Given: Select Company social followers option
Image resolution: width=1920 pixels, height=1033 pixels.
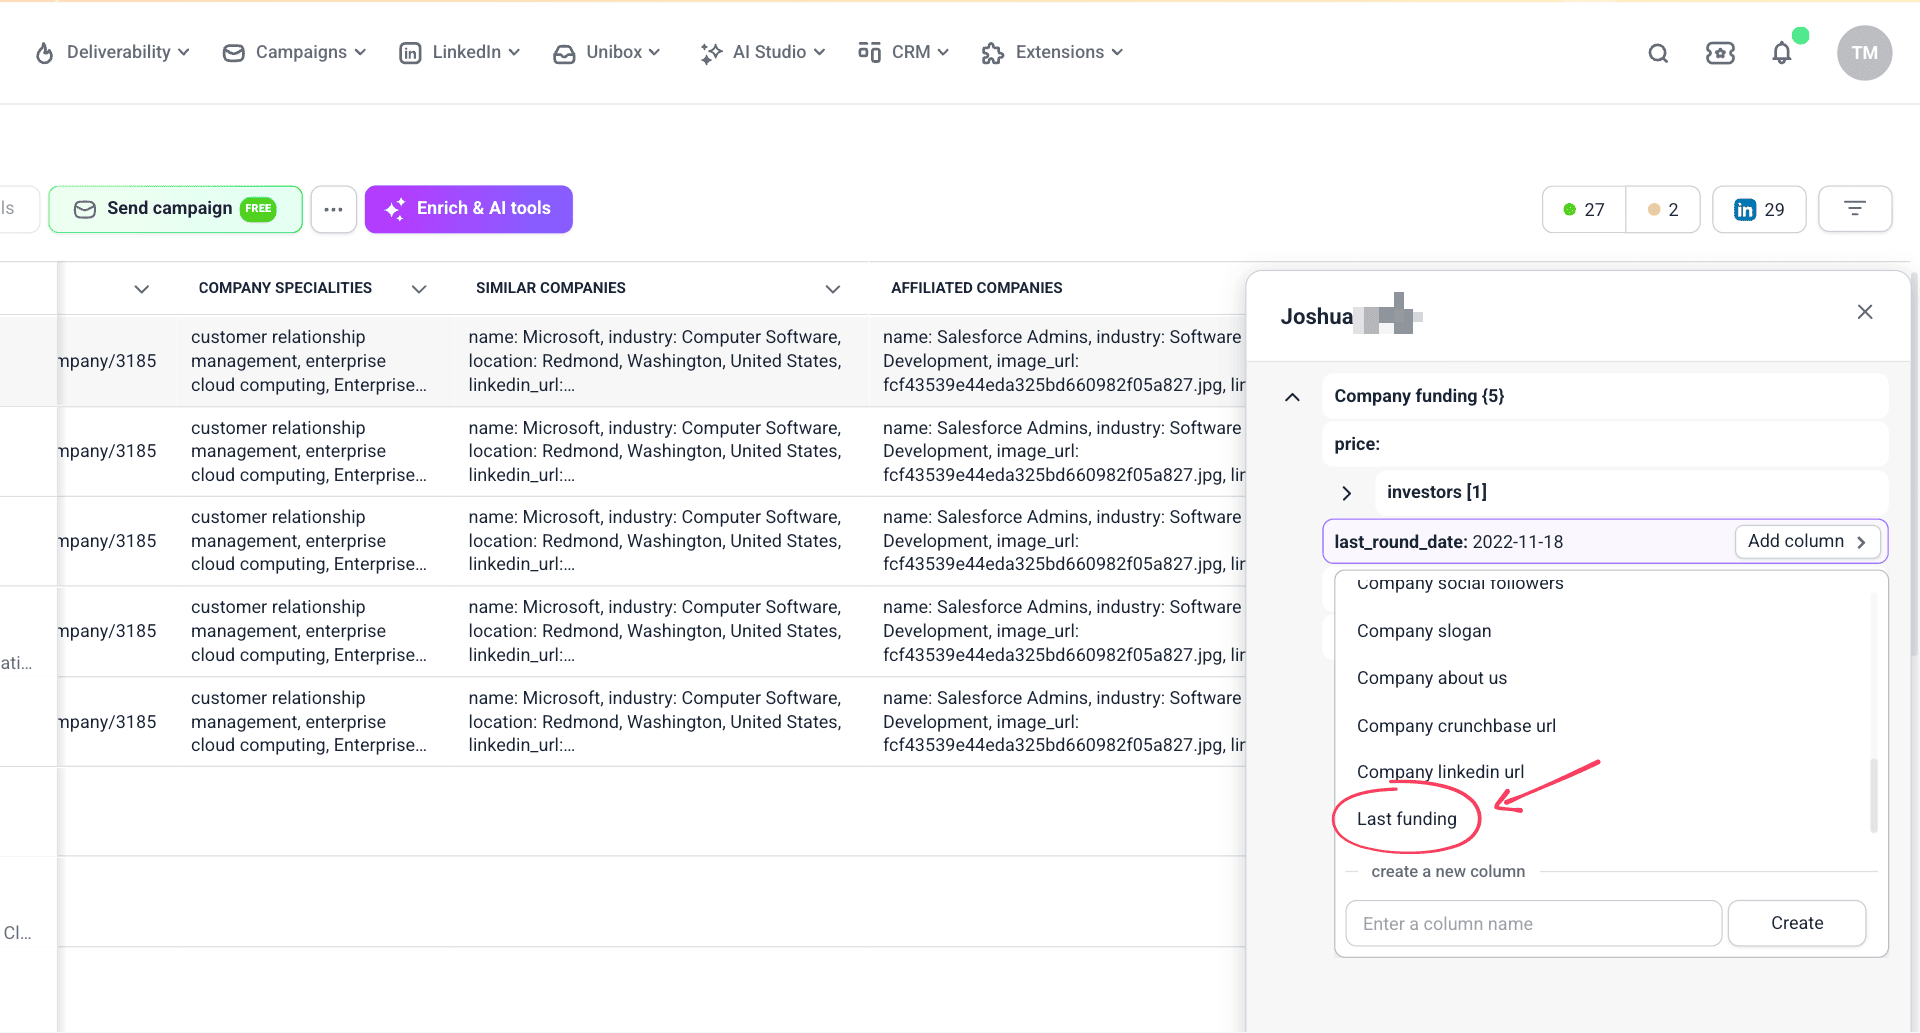Looking at the screenshot, I should coord(1460,584).
